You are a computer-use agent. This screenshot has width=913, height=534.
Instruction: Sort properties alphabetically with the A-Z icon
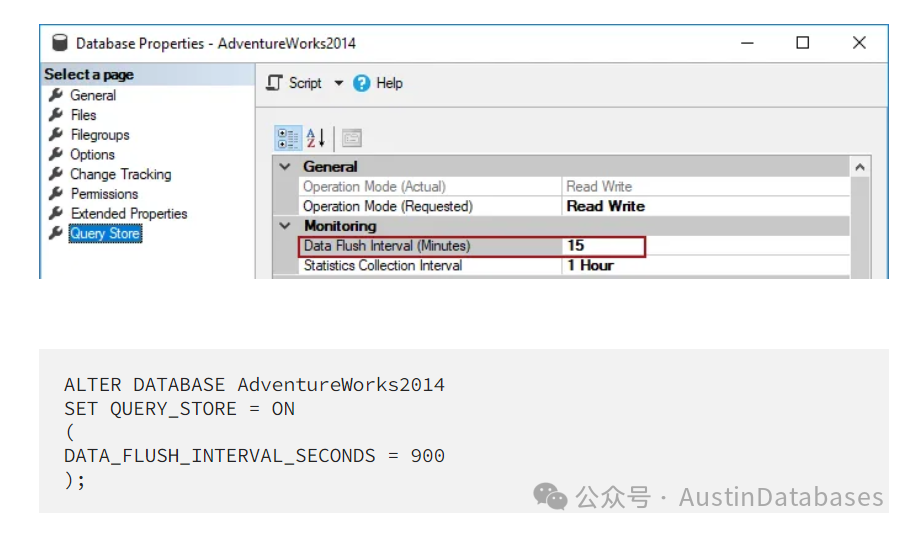coord(316,139)
